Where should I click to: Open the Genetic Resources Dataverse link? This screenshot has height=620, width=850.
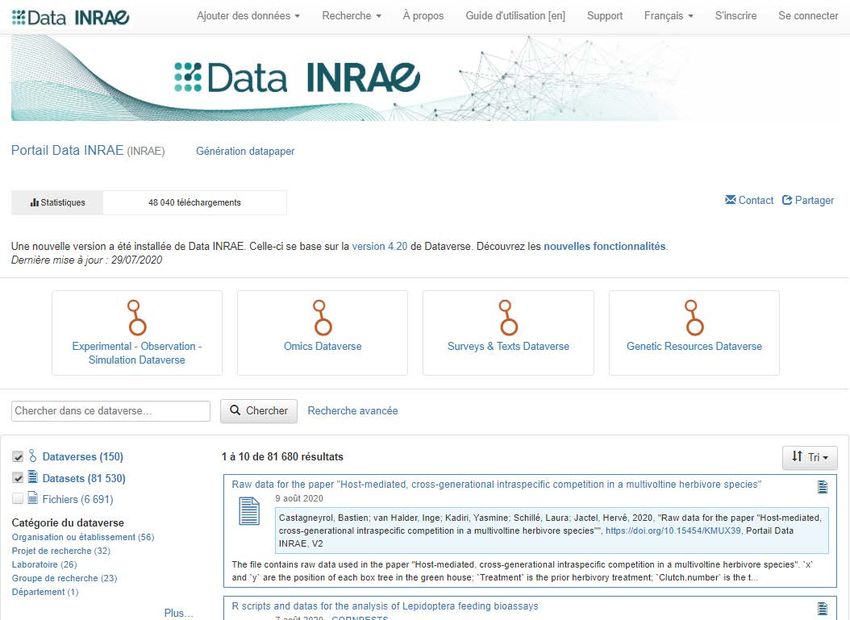tap(694, 346)
